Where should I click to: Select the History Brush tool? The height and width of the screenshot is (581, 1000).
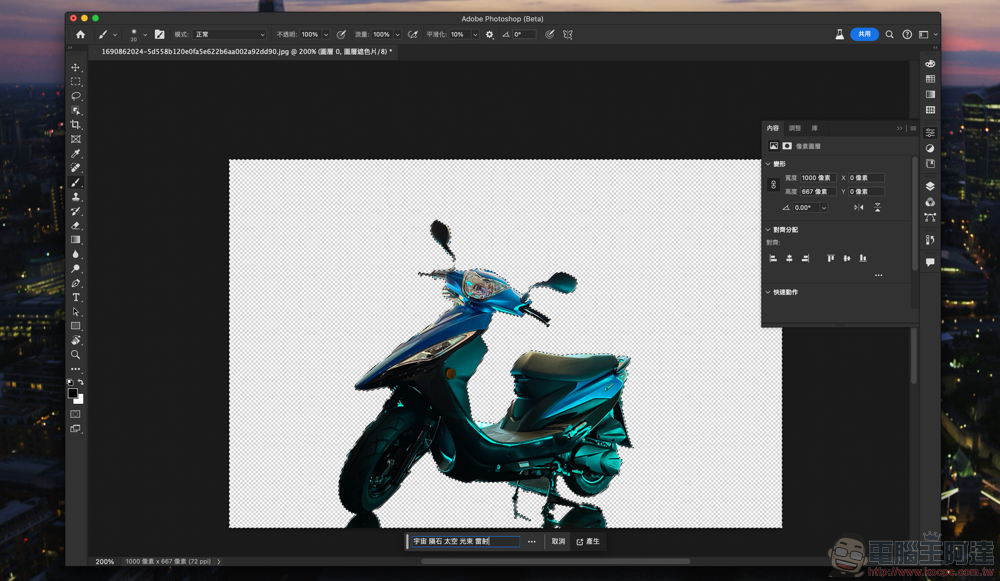(x=75, y=211)
